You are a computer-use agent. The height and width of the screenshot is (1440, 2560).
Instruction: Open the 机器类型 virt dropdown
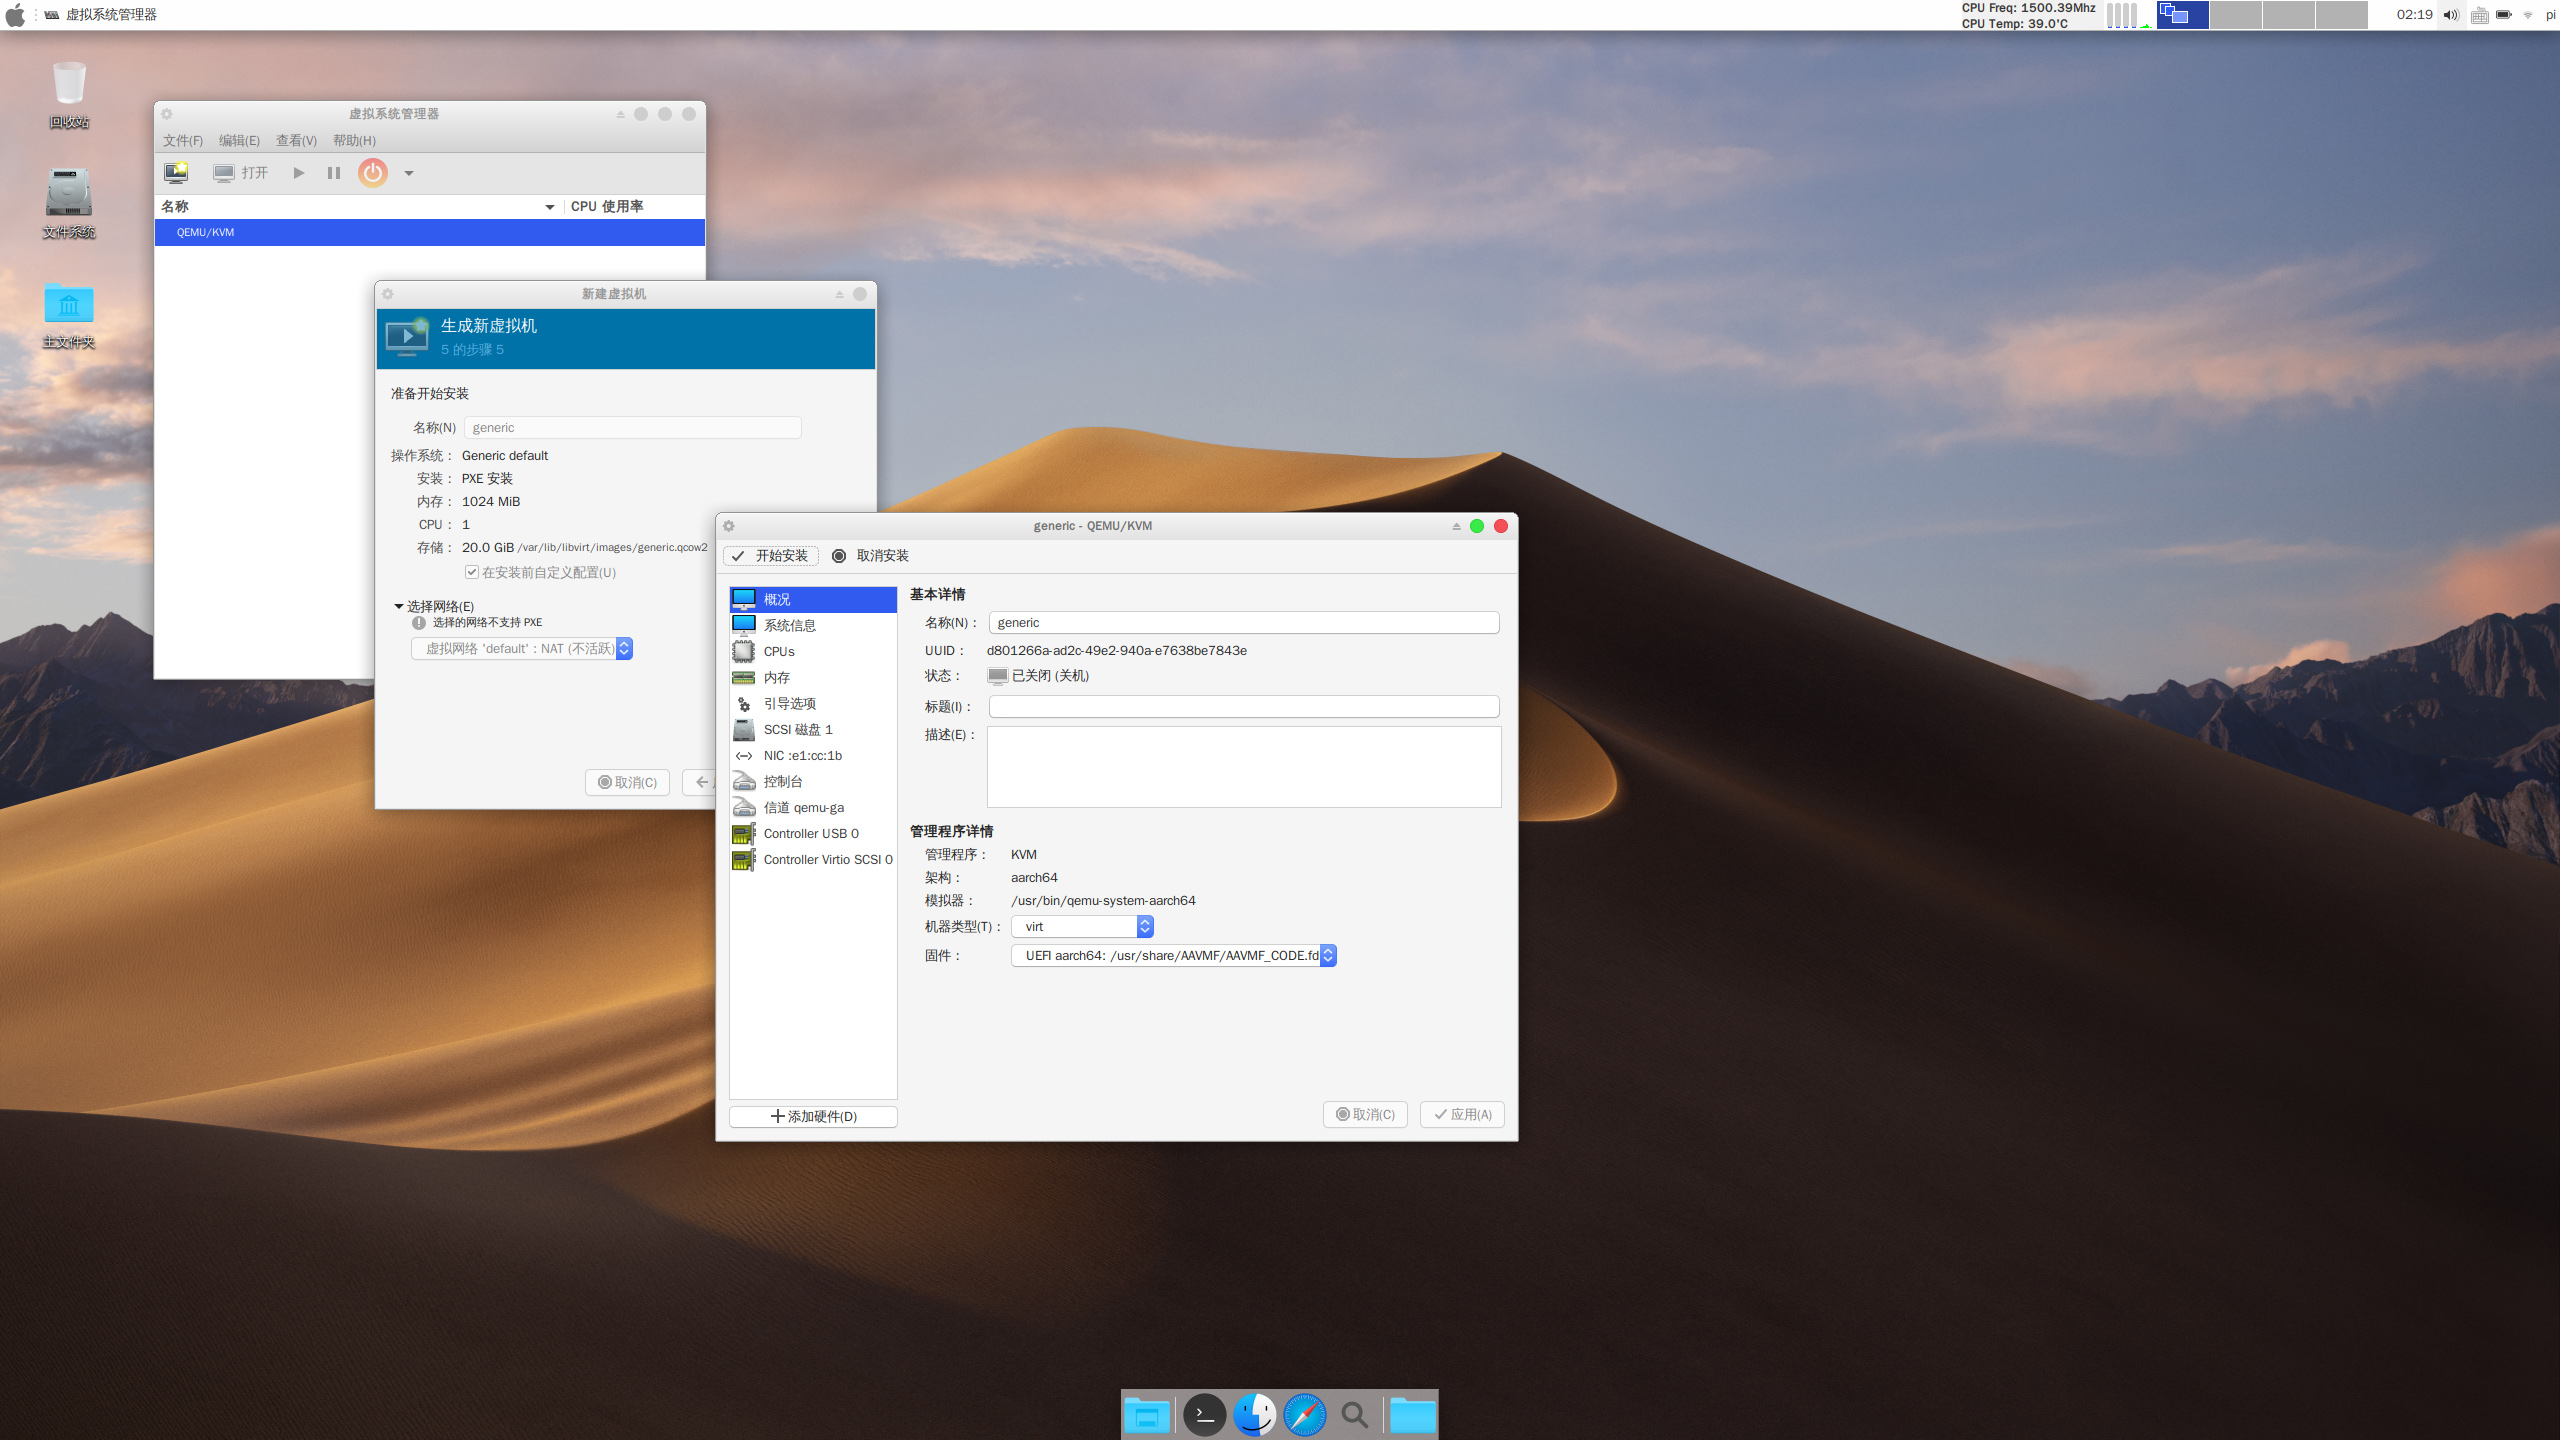(1082, 927)
